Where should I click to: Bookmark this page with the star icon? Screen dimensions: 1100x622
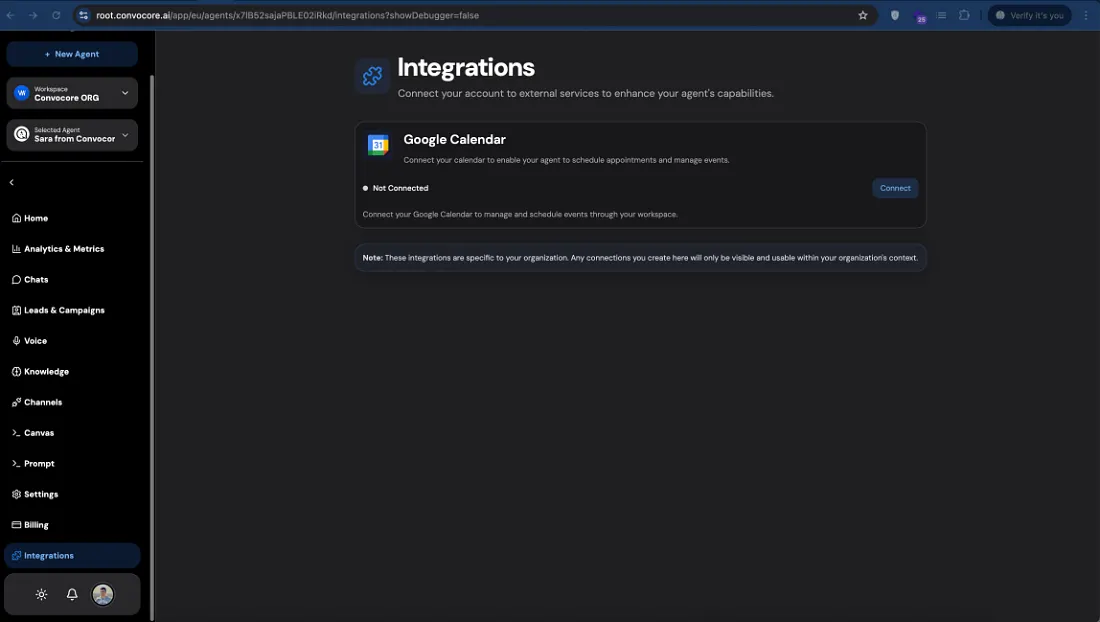click(863, 15)
